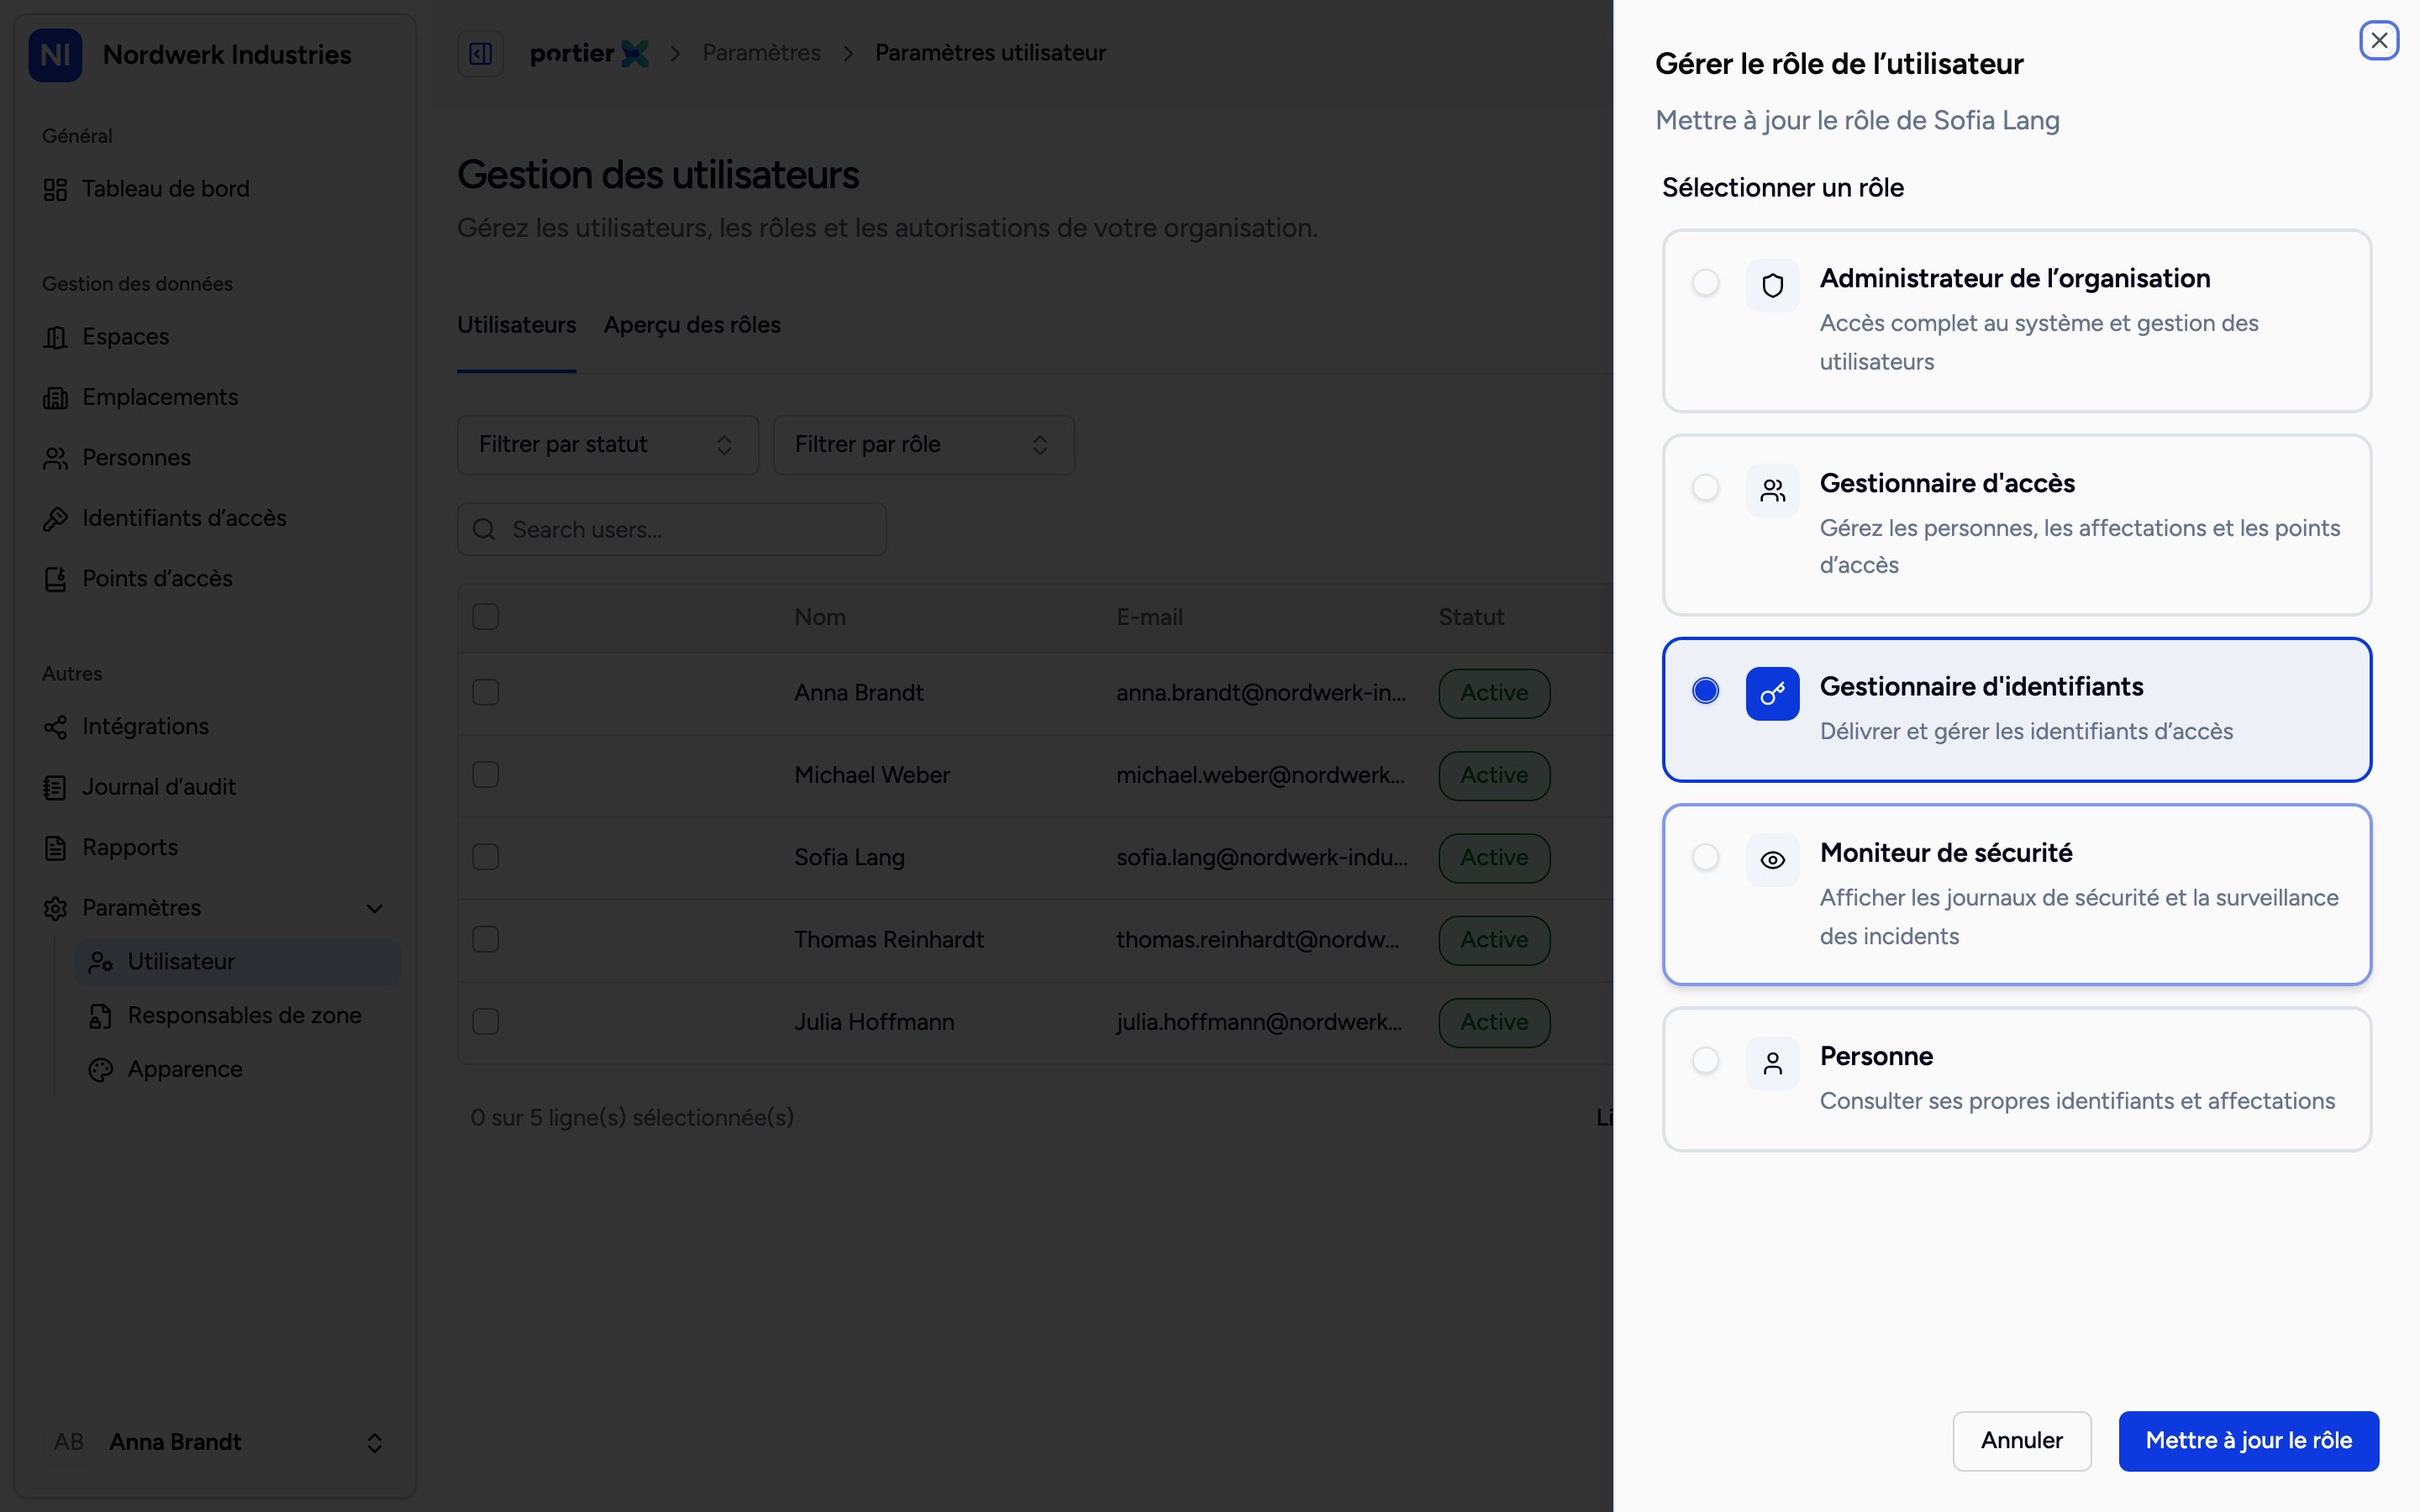The height and width of the screenshot is (1512, 2420).
Task: Click the Tableau de bord grid icon
Action: coord(55,189)
